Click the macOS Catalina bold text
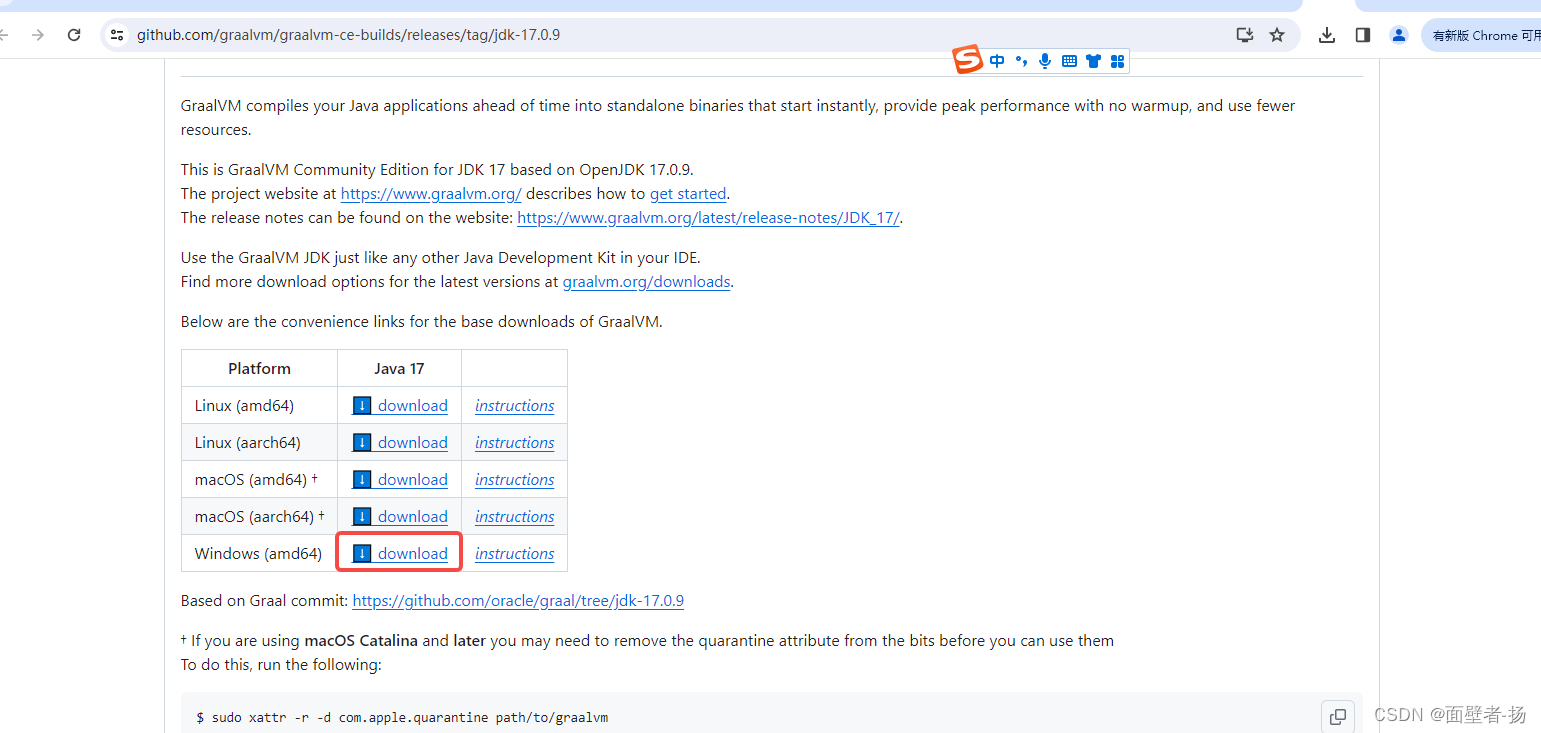Viewport: 1541px width, 733px height. click(361, 641)
